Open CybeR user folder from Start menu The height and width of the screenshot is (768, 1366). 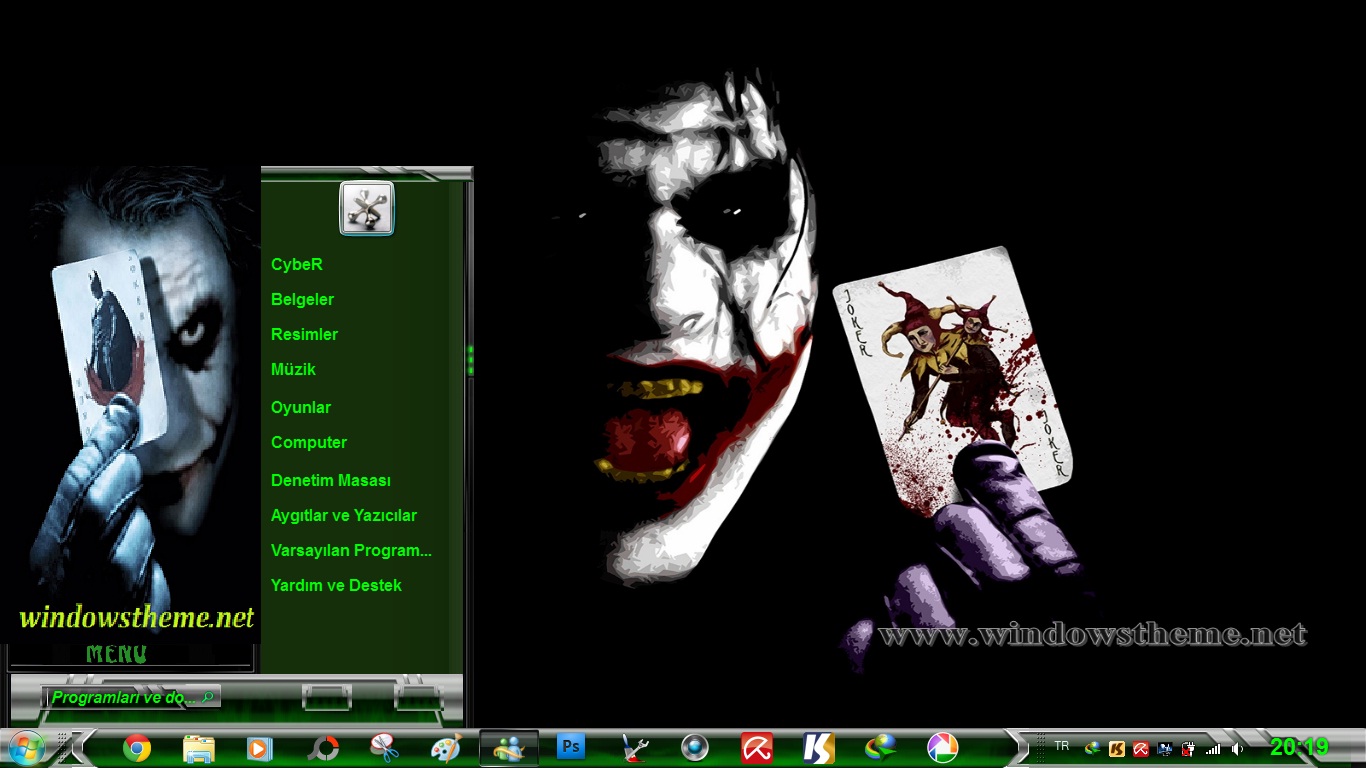(297, 265)
